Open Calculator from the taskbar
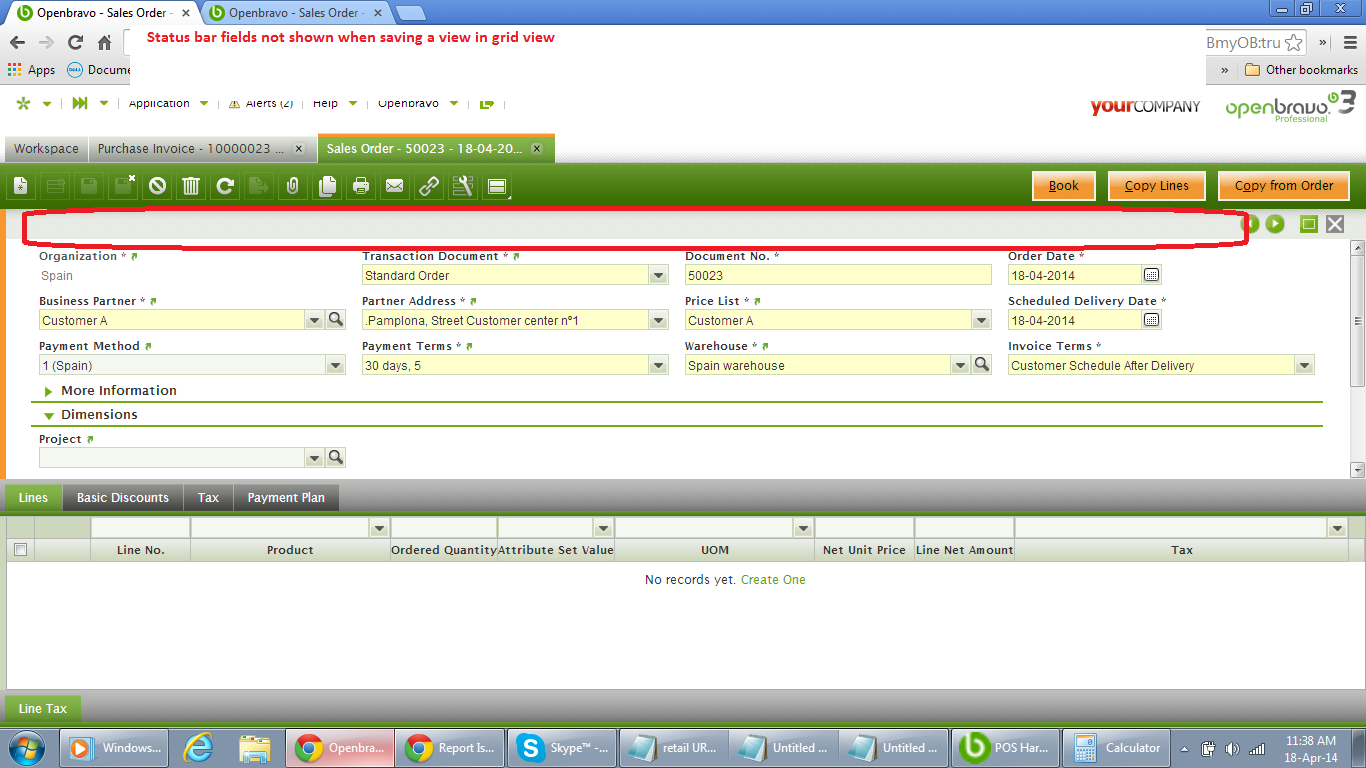 (x=1117, y=747)
